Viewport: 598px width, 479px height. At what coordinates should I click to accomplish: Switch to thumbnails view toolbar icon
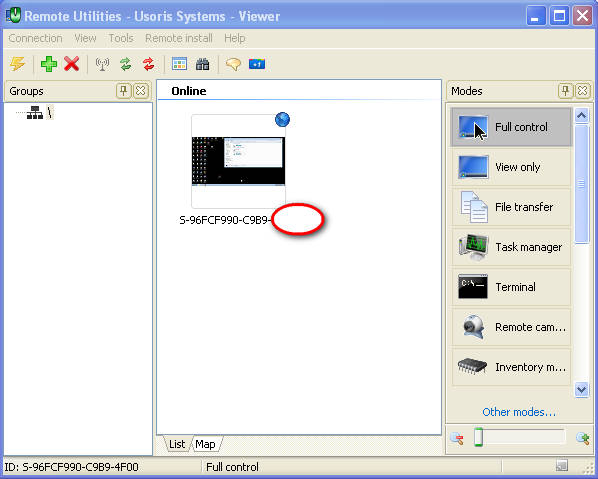point(179,64)
